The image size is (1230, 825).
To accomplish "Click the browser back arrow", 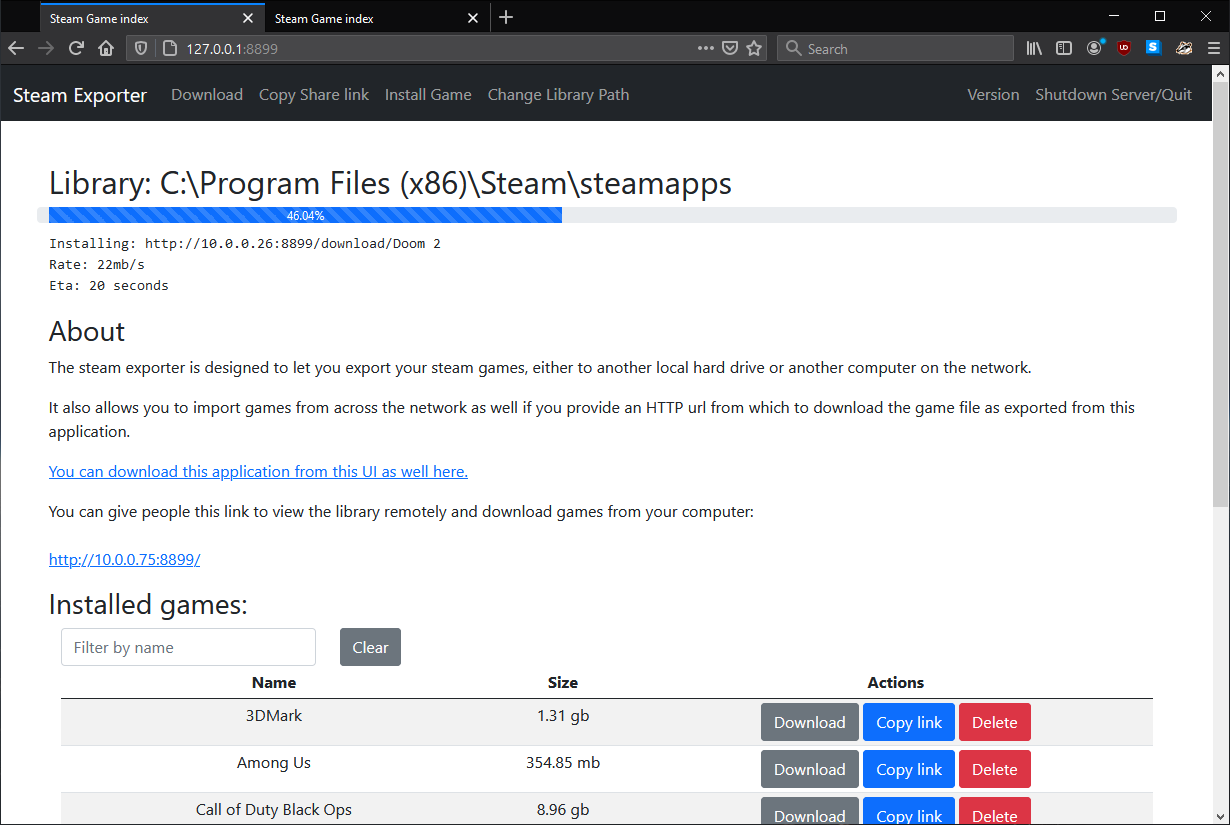I will click(x=16, y=48).
